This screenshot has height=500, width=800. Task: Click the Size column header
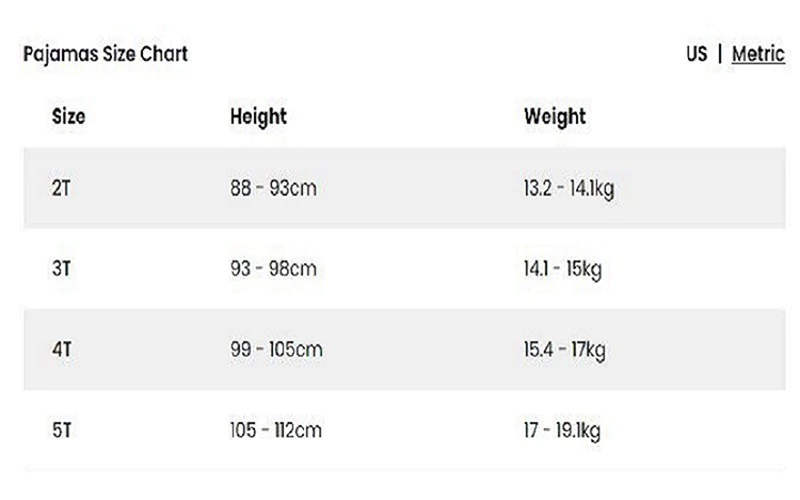pos(68,116)
